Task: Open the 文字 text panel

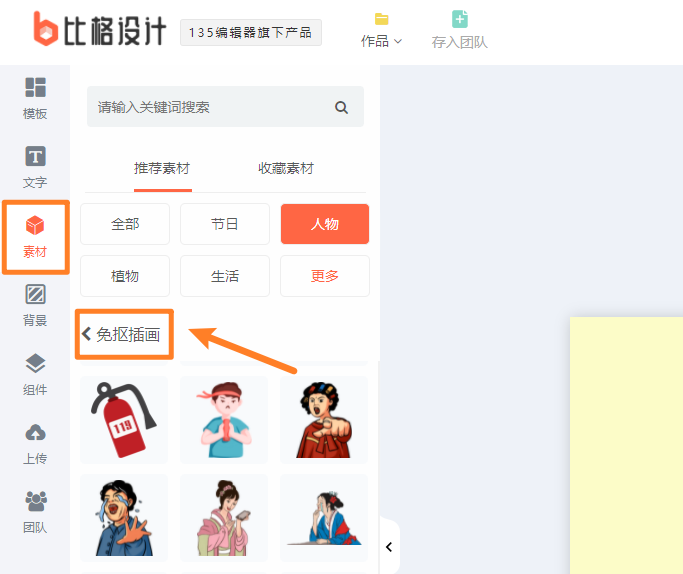Action: (35, 167)
